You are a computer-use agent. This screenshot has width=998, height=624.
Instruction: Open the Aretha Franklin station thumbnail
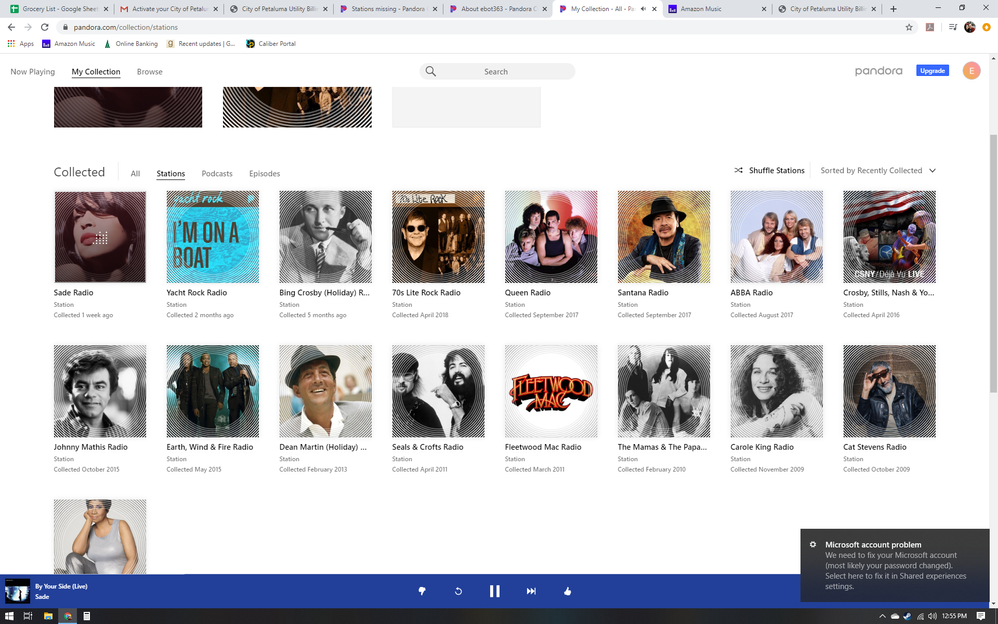pos(100,536)
